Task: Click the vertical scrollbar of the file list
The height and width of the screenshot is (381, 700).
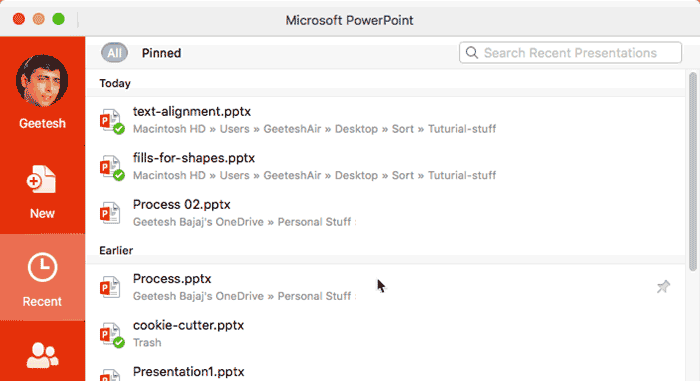Action: (x=692, y=172)
